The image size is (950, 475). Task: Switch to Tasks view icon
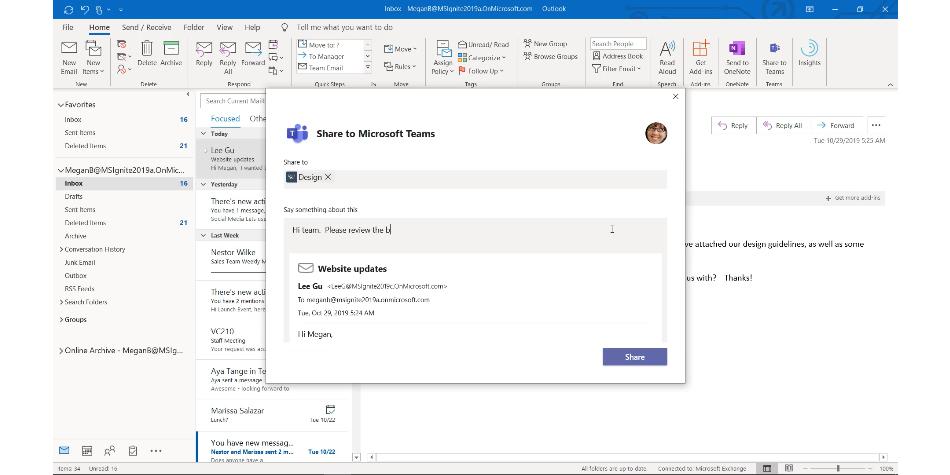133,450
